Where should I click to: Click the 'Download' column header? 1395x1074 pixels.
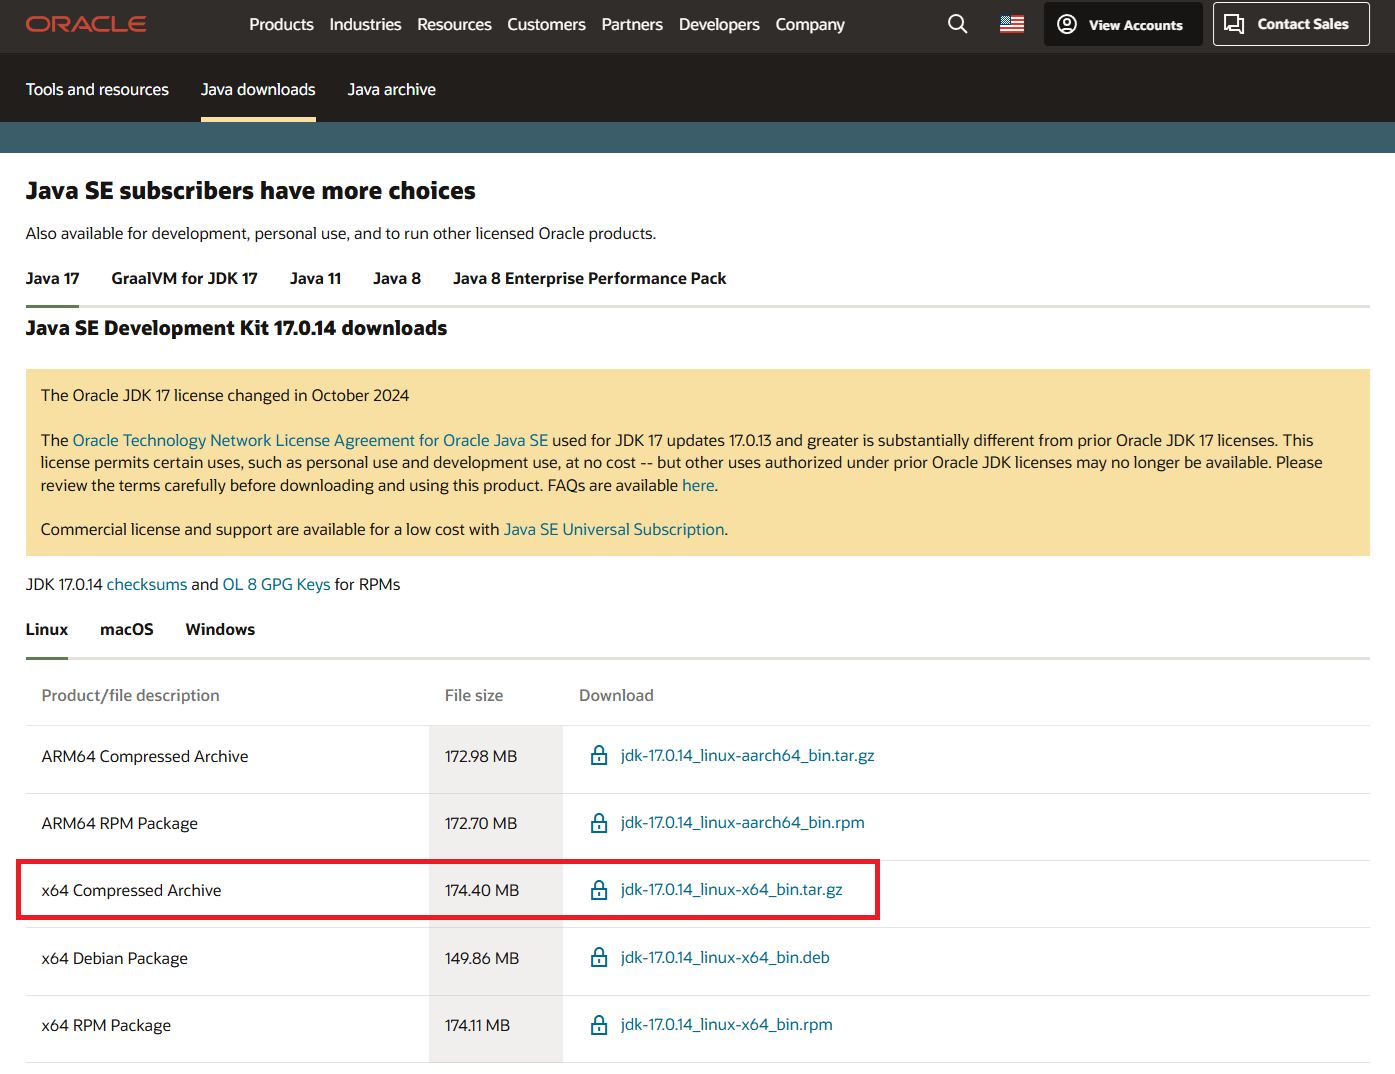click(616, 695)
